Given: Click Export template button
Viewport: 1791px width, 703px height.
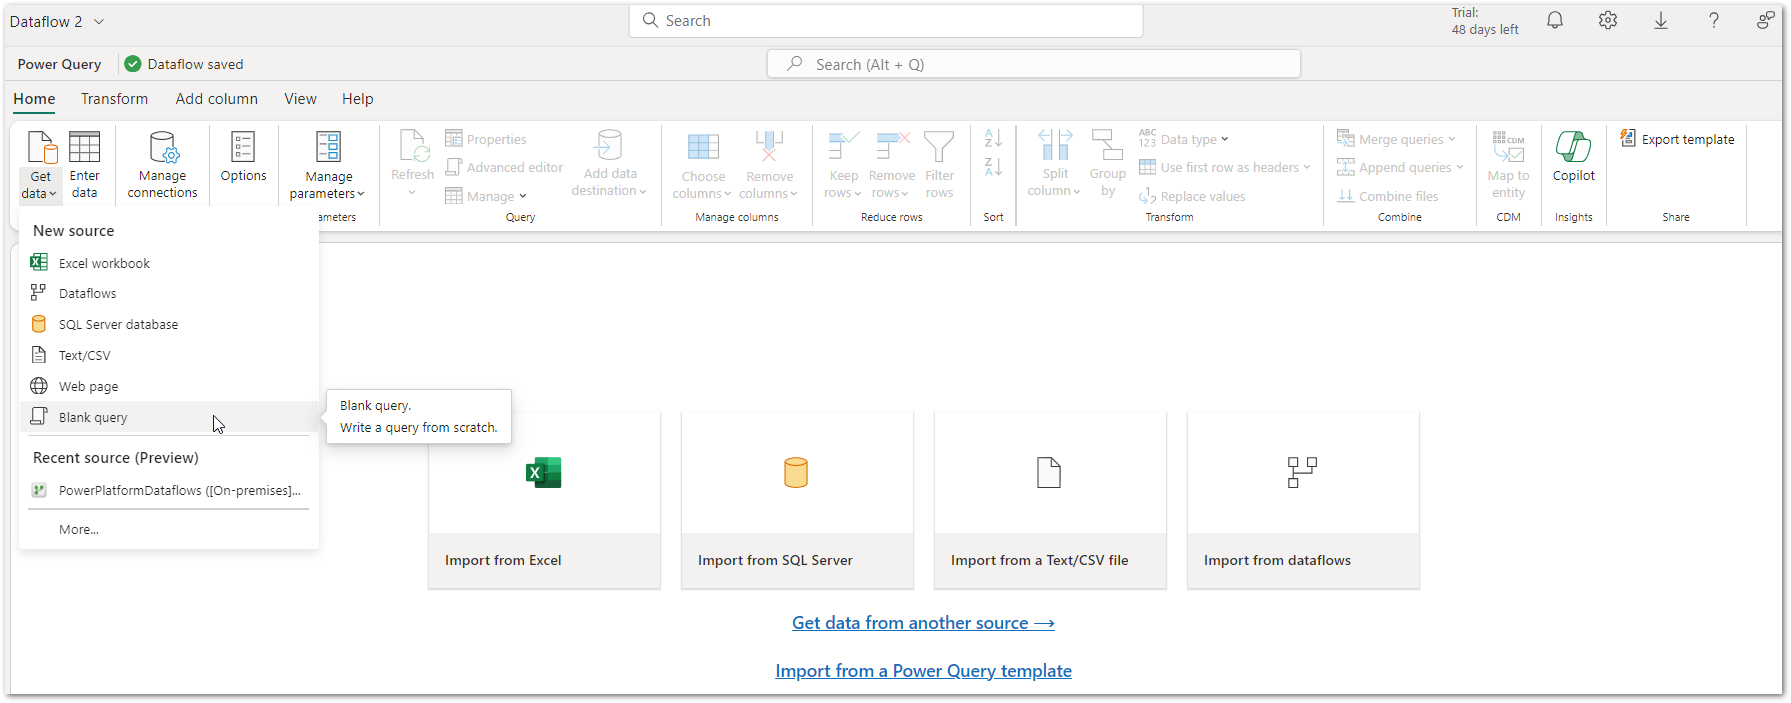Looking at the screenshot, I should [1677, 139].
